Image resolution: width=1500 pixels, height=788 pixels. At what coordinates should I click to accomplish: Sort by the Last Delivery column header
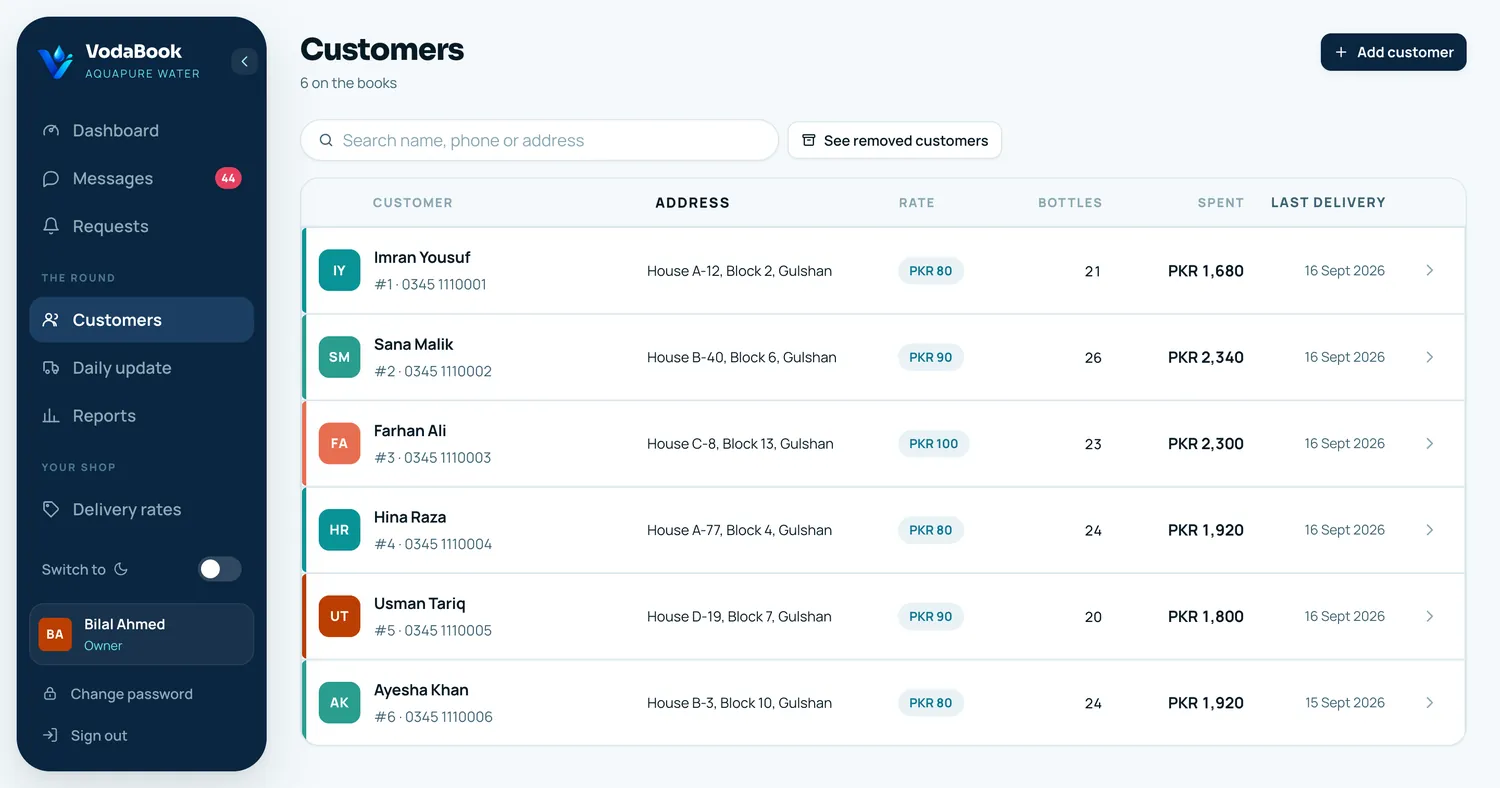click(1328, 203)
